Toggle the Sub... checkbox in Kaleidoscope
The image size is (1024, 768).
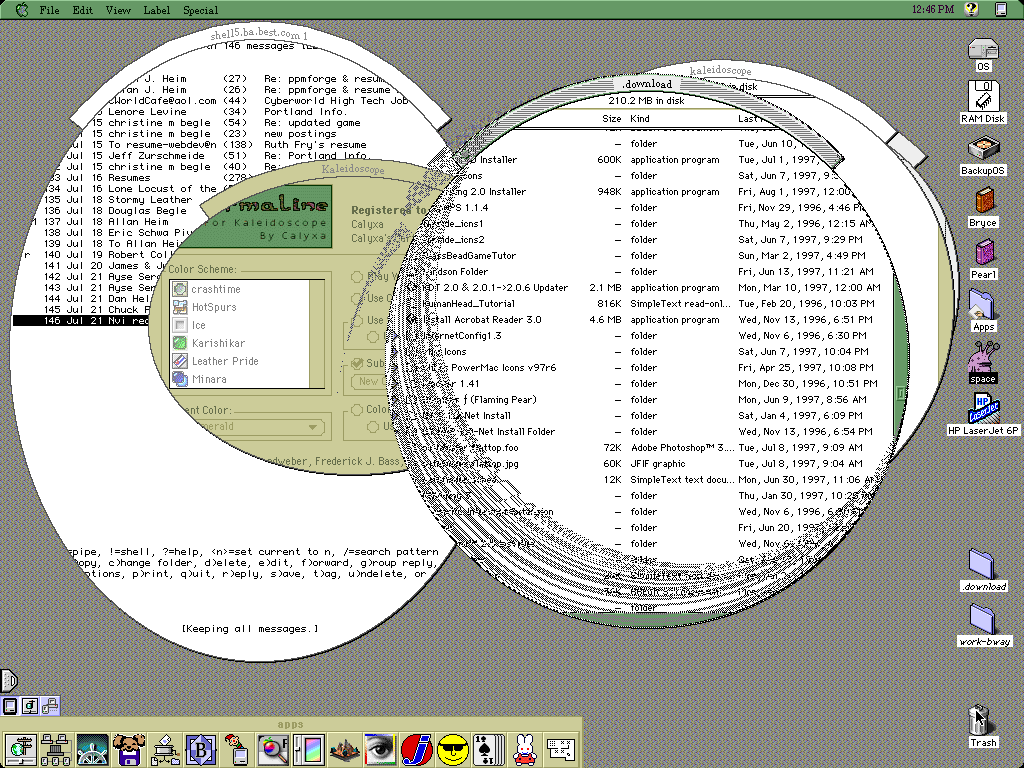point(357,363)
